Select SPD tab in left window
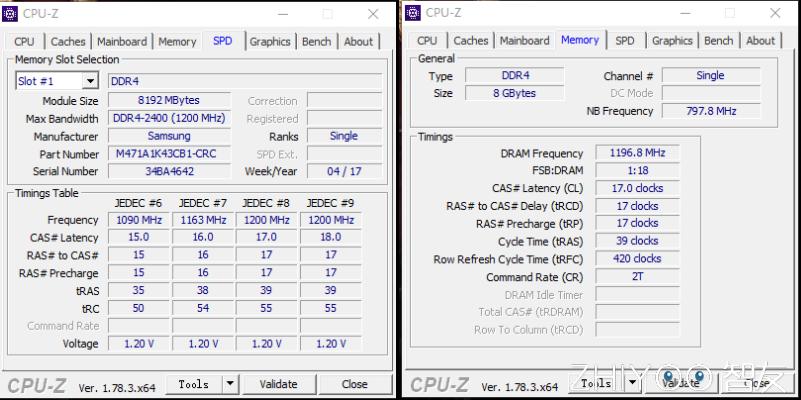The image size is (801, 400). pos(223,41)
